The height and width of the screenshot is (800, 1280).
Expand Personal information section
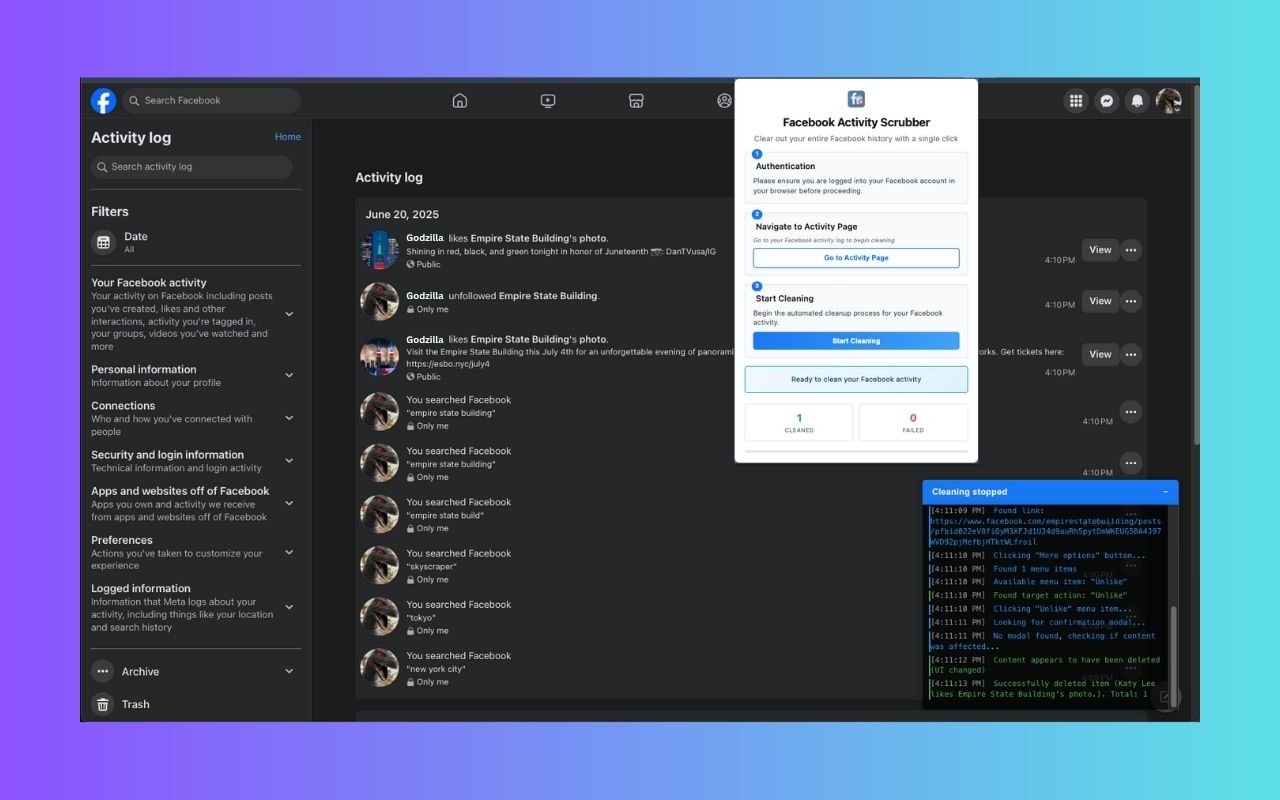289,375
